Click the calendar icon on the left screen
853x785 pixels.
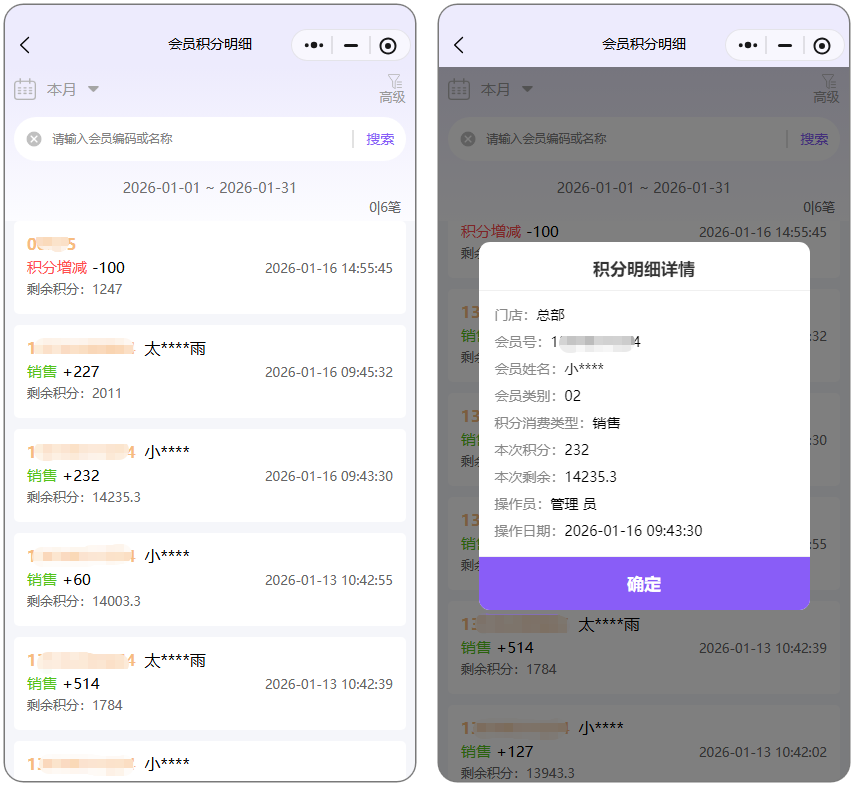pos(25,89)
